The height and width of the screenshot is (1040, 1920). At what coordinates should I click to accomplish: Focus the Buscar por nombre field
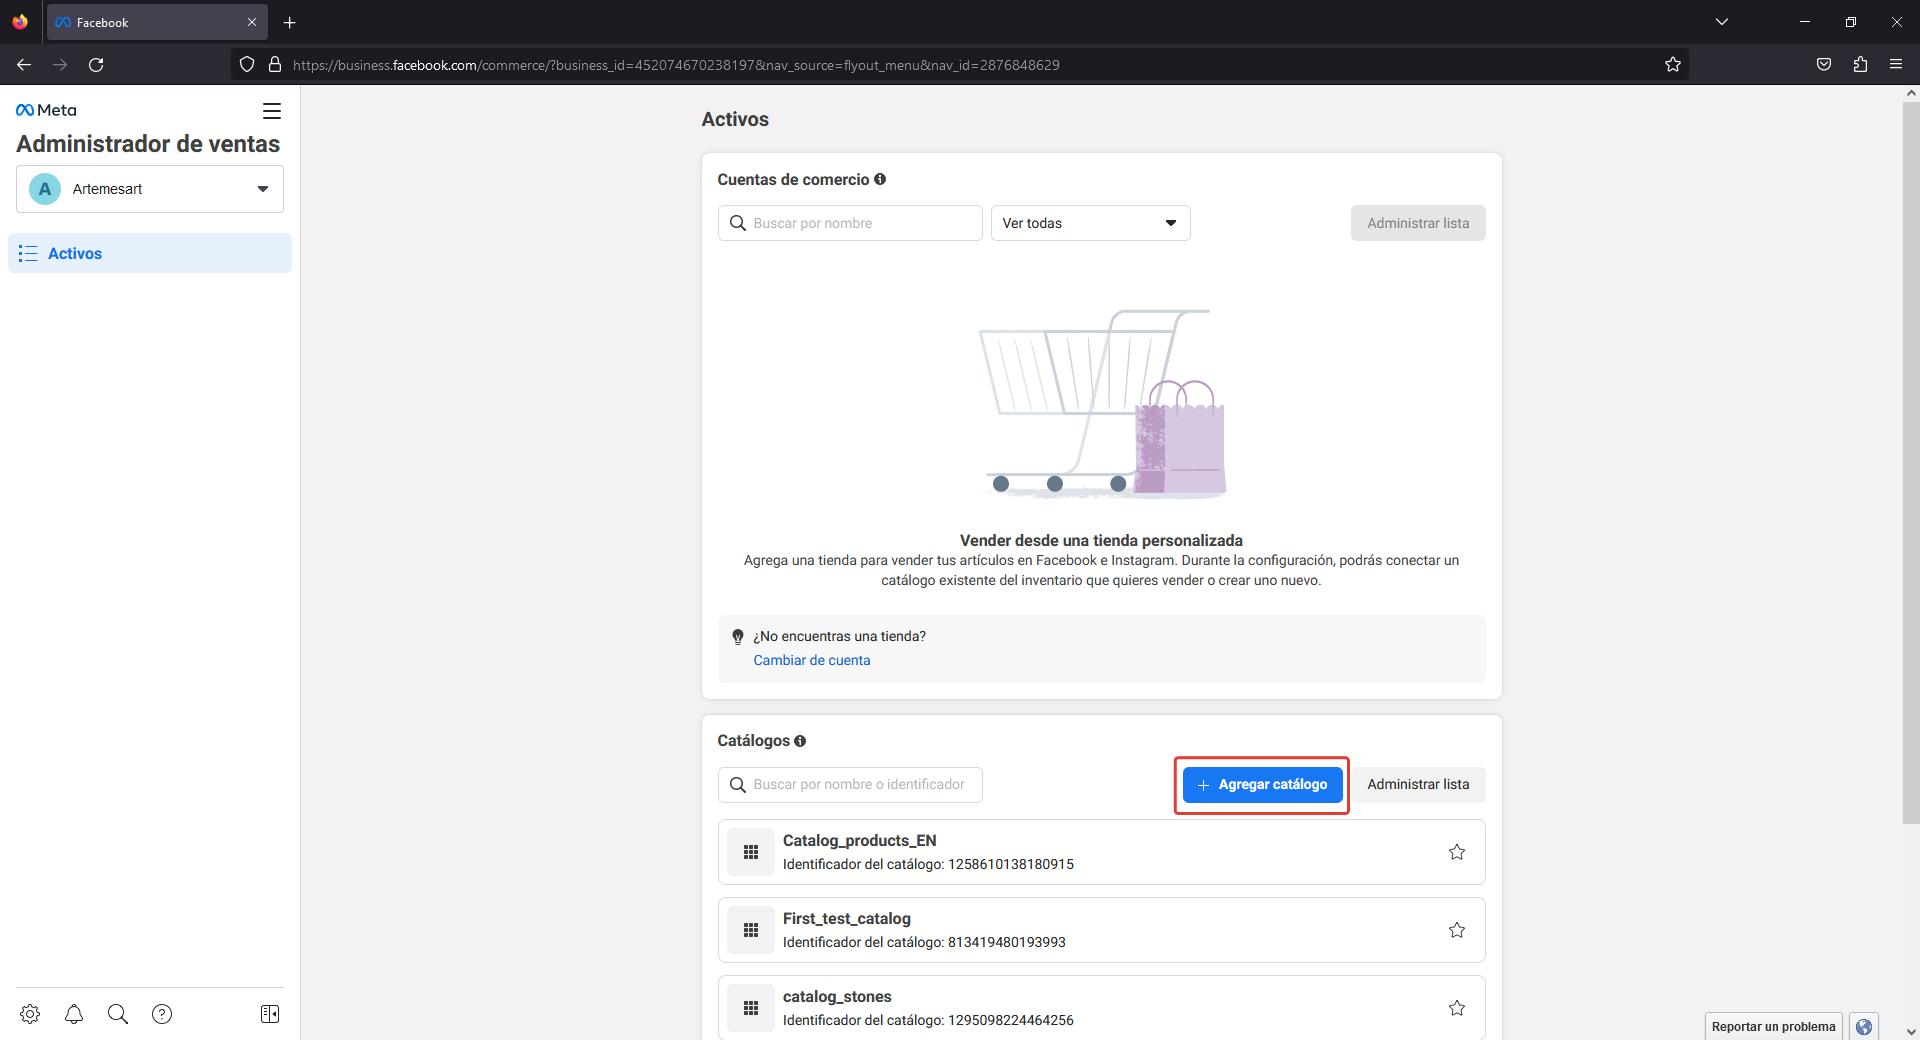[850, 223]
